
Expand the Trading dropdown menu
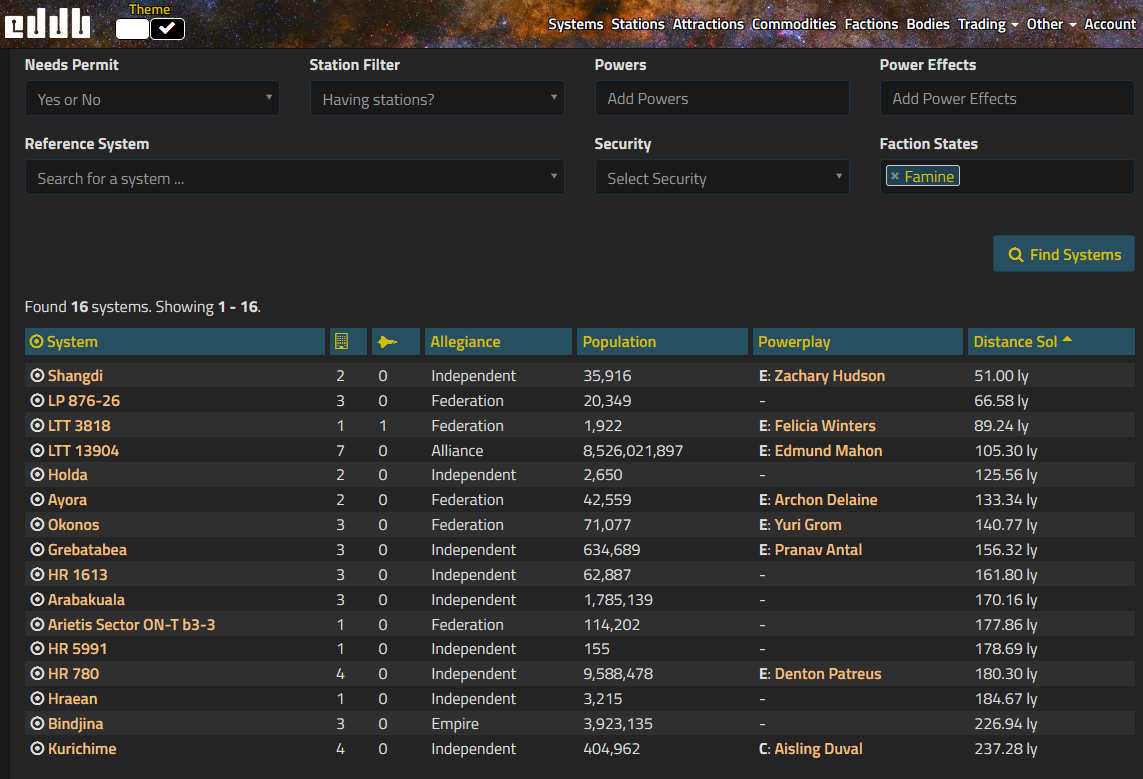pos(988,24)
